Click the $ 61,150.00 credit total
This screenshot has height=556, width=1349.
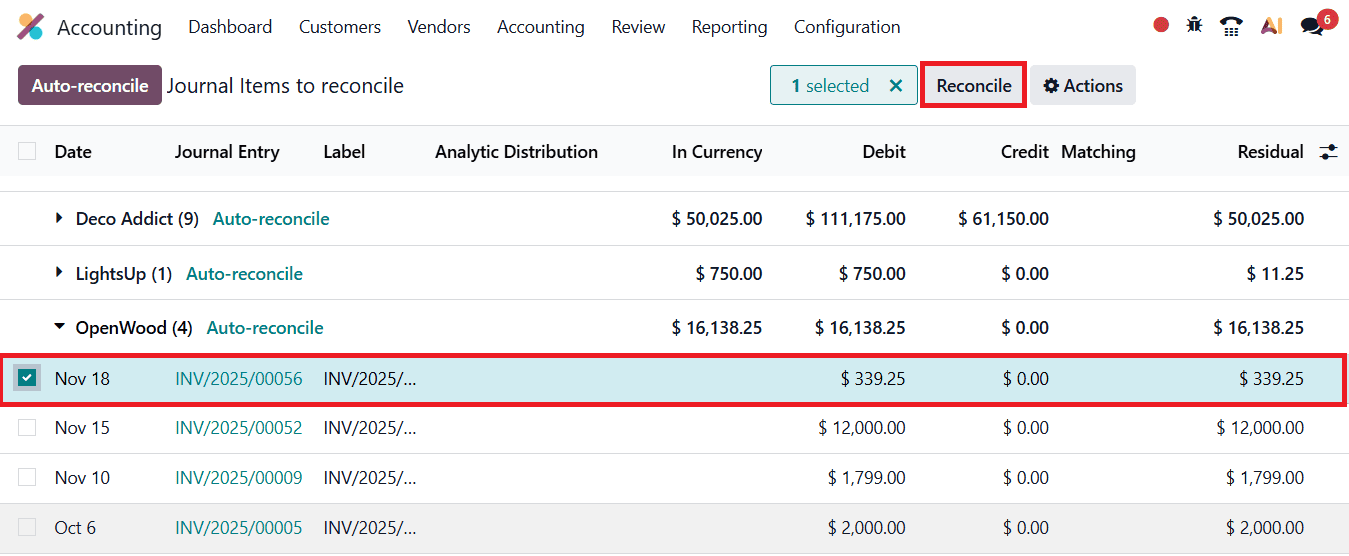tap(1003, 219)
